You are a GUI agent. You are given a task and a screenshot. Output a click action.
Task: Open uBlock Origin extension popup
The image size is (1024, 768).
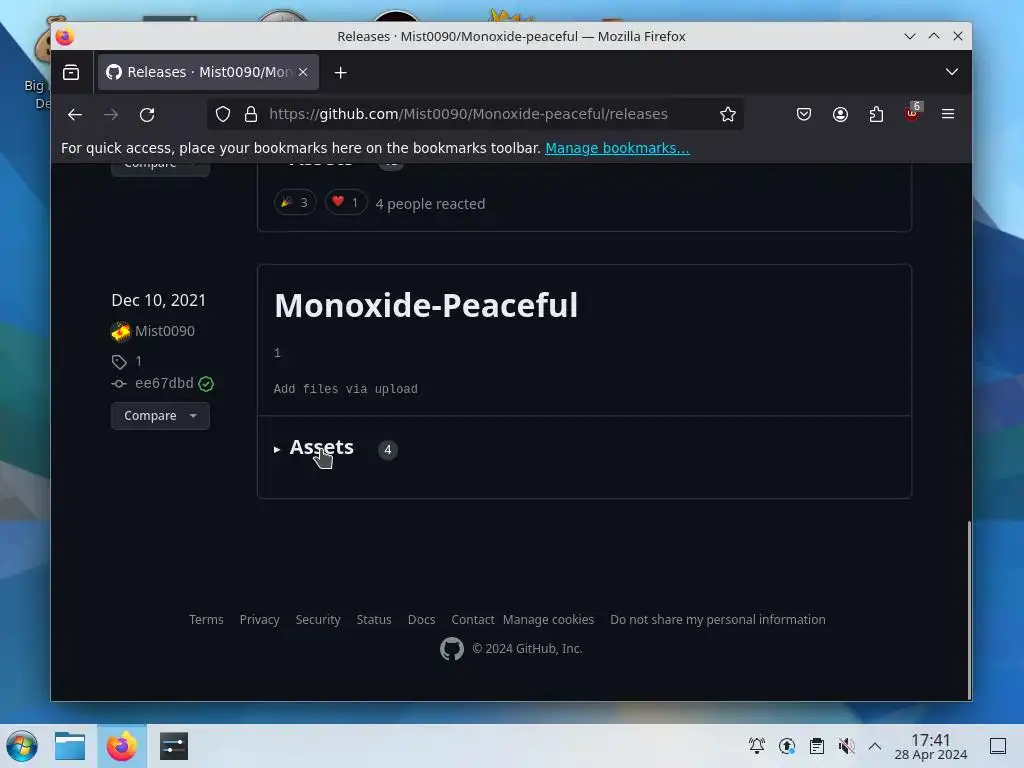(x=912, y=114)
